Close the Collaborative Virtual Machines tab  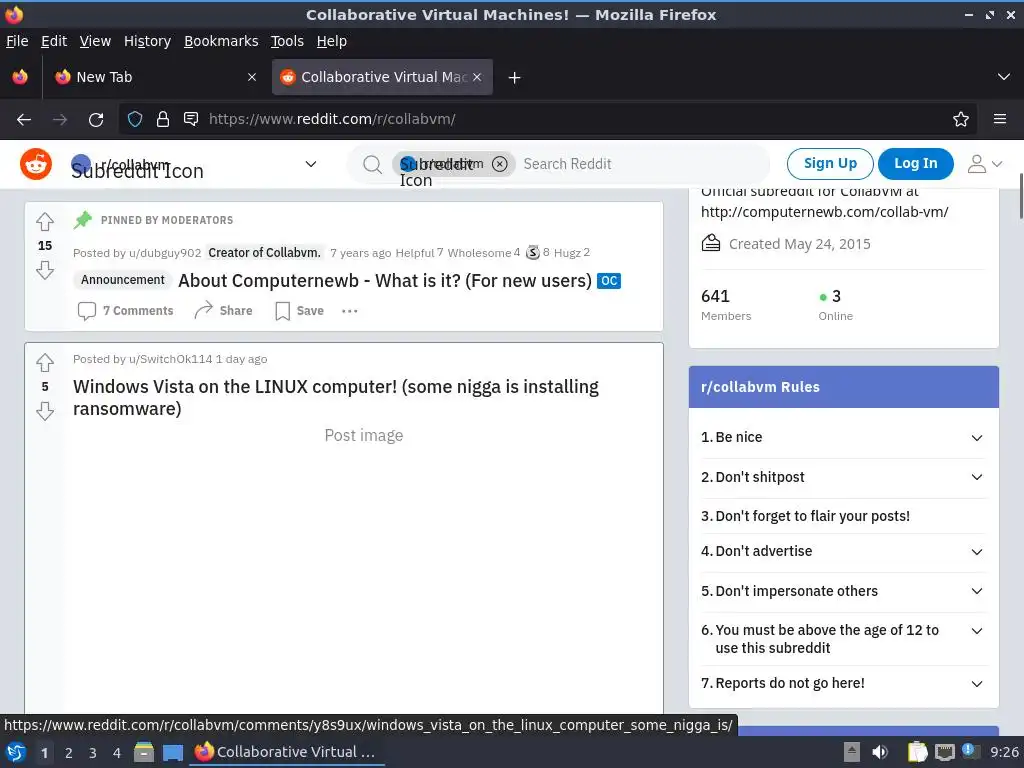[x=477, y=77]
